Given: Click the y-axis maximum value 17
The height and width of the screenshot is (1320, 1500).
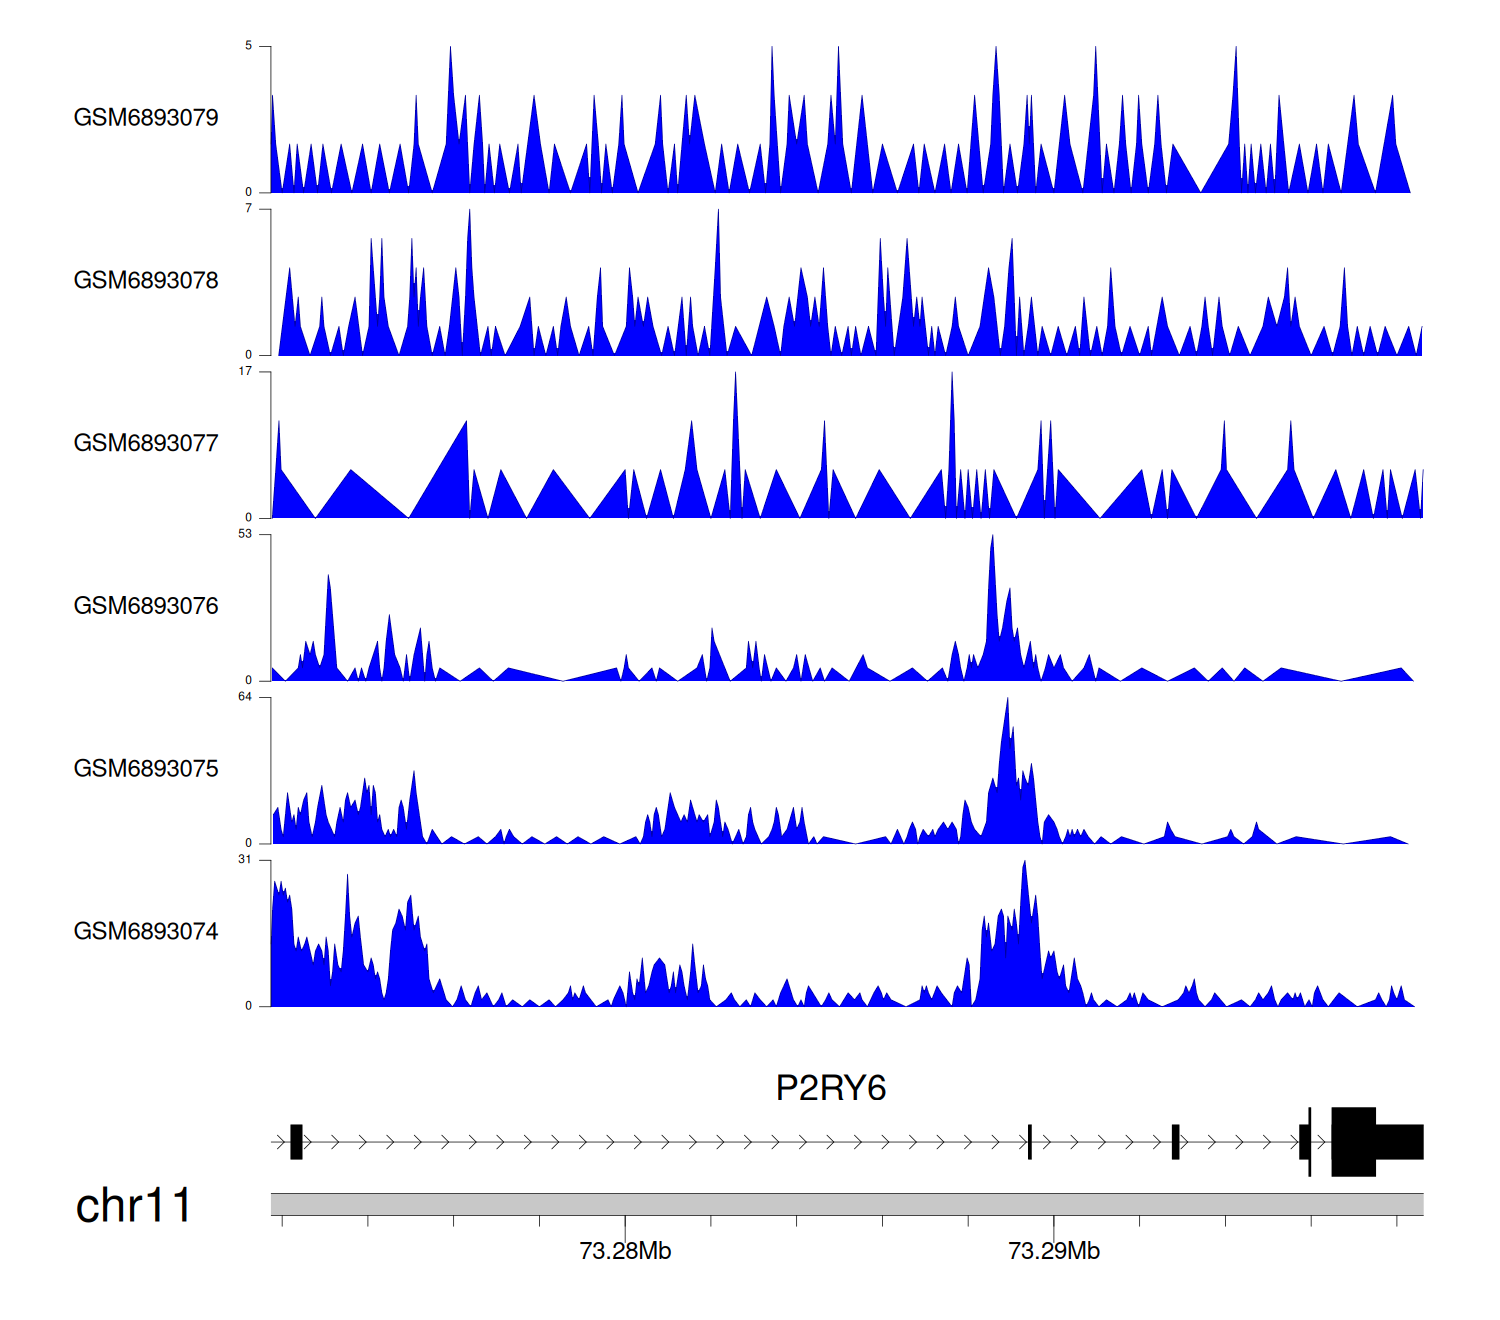Looking at the screenshot, I should pos(245,371).
